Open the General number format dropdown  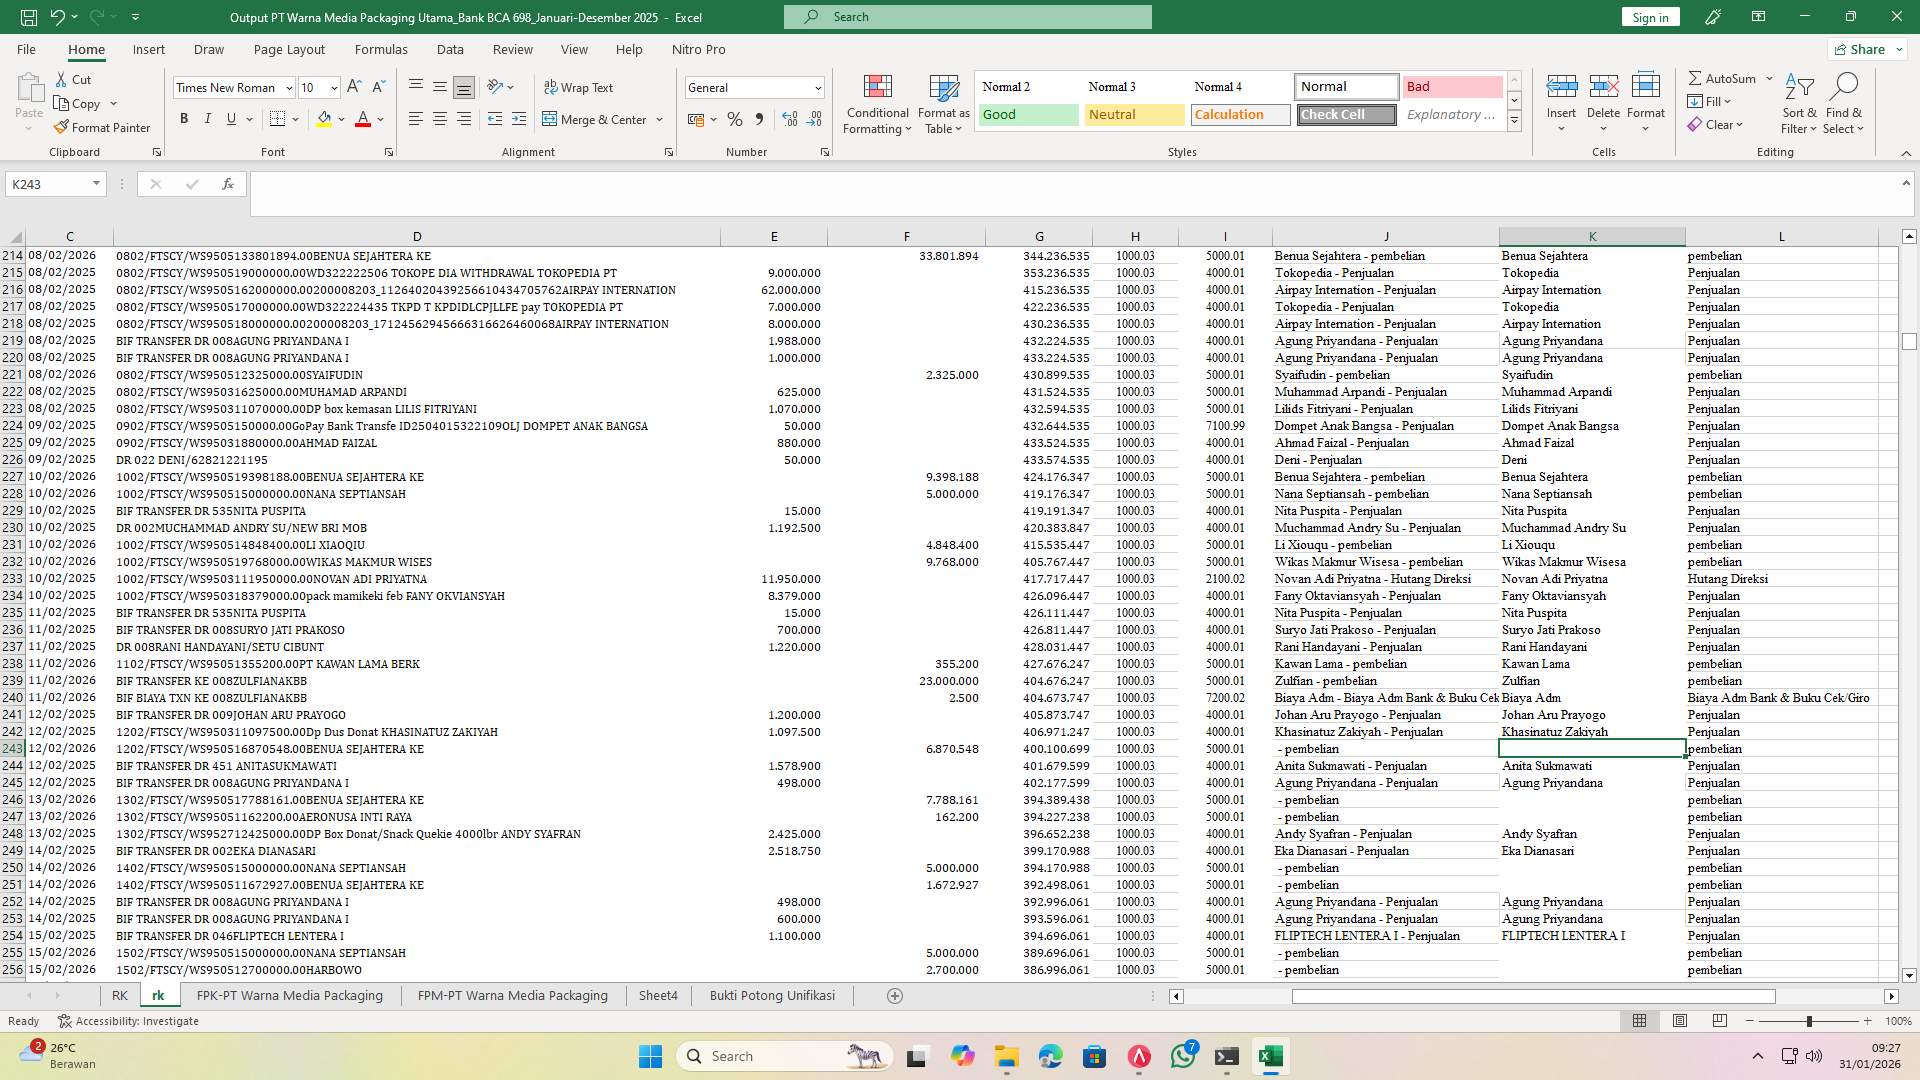pos(818,87)
